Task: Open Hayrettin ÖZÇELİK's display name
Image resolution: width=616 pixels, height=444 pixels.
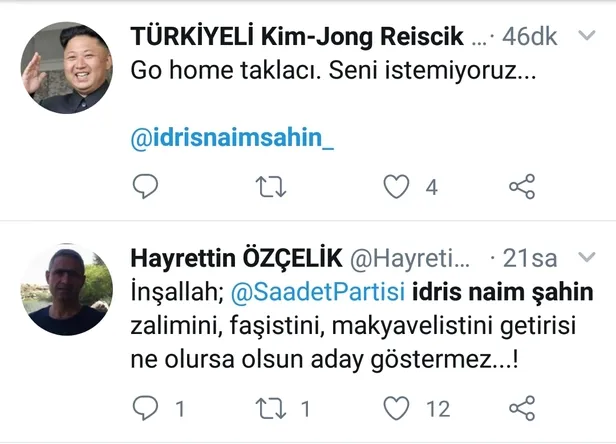Action: (x=235, y=260)
